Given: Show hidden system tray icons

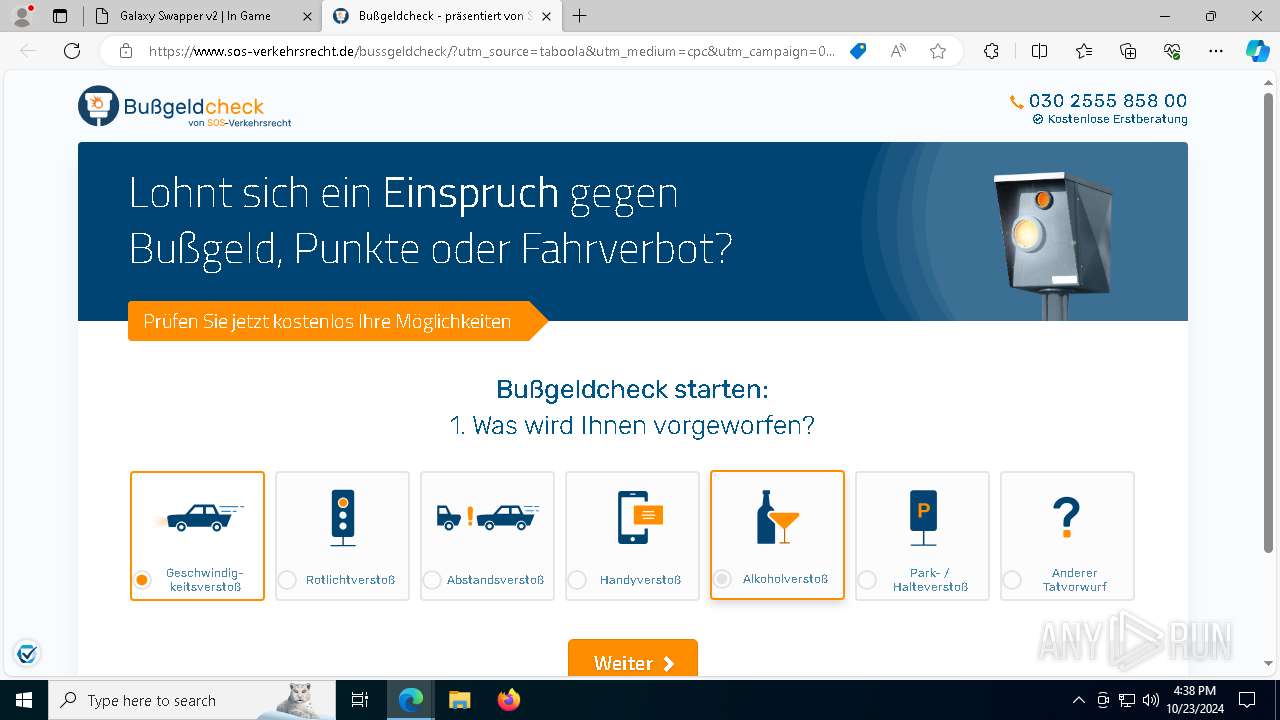Looking at the screenshot, I should point(1078,700).
